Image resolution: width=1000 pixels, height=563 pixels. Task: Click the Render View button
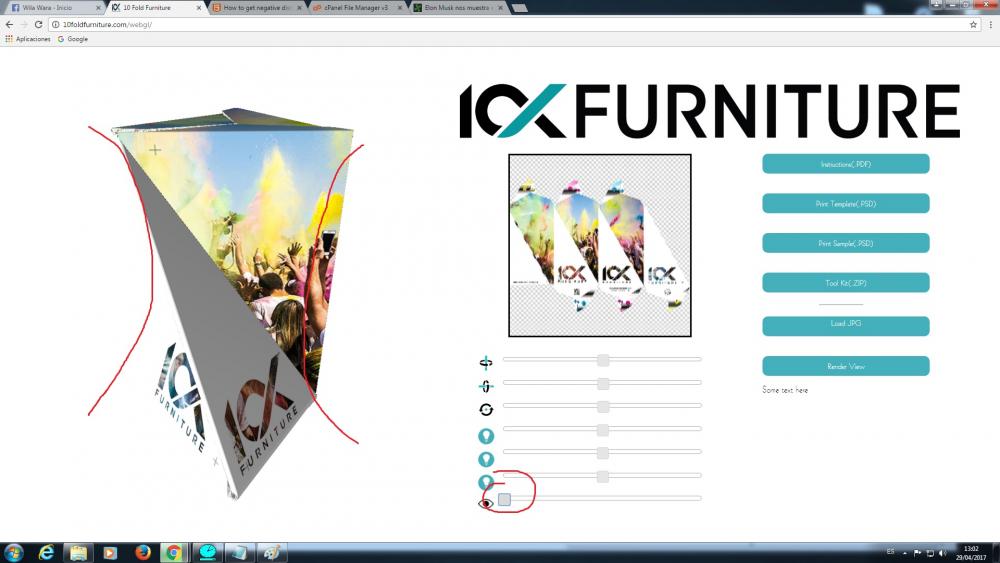(846, 366)
